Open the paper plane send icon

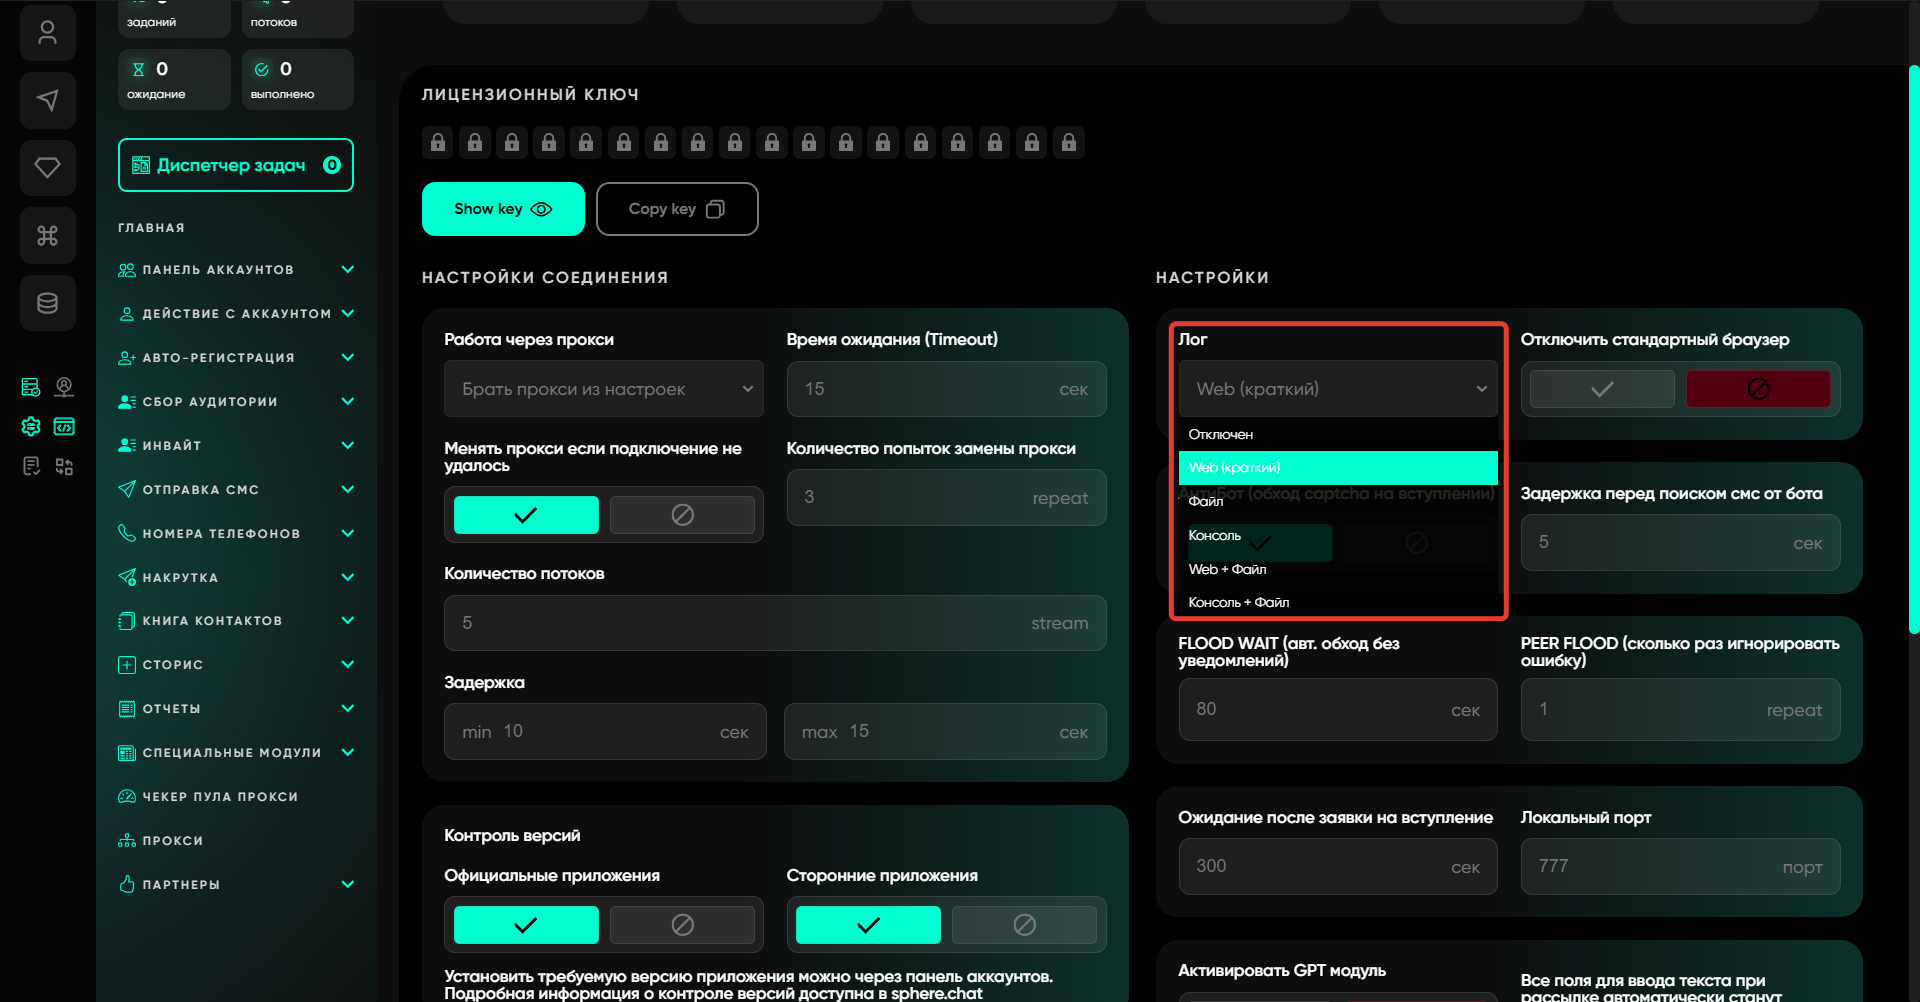(47, 100)
